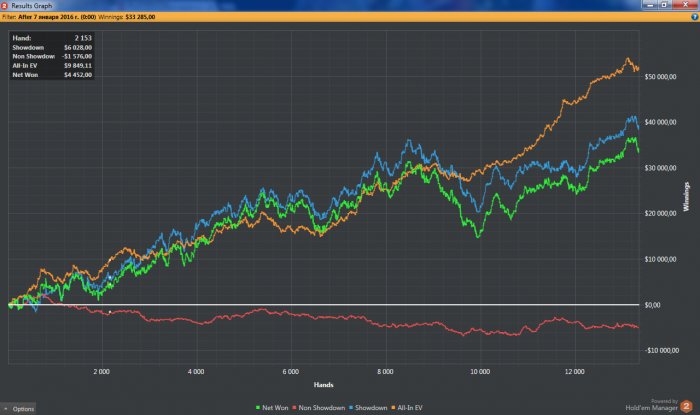Toggle Net Won legend entry

tap(272, 407)
